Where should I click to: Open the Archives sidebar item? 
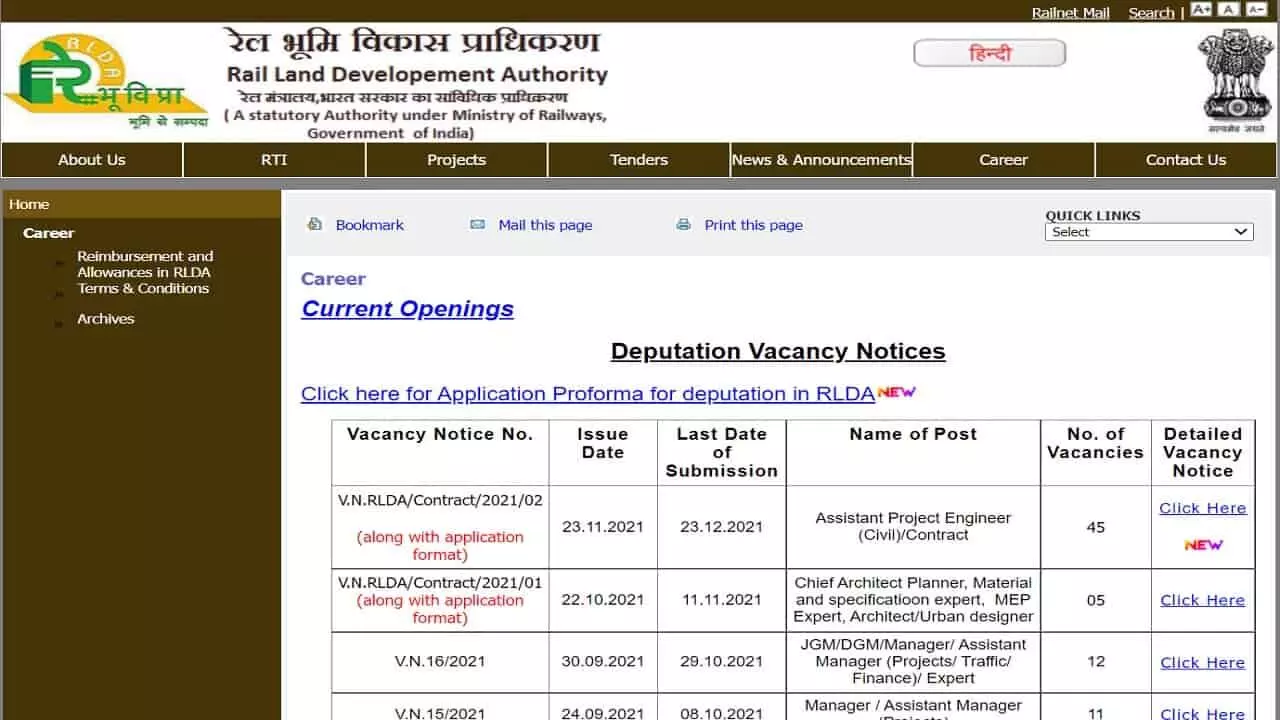click(106, 319)
